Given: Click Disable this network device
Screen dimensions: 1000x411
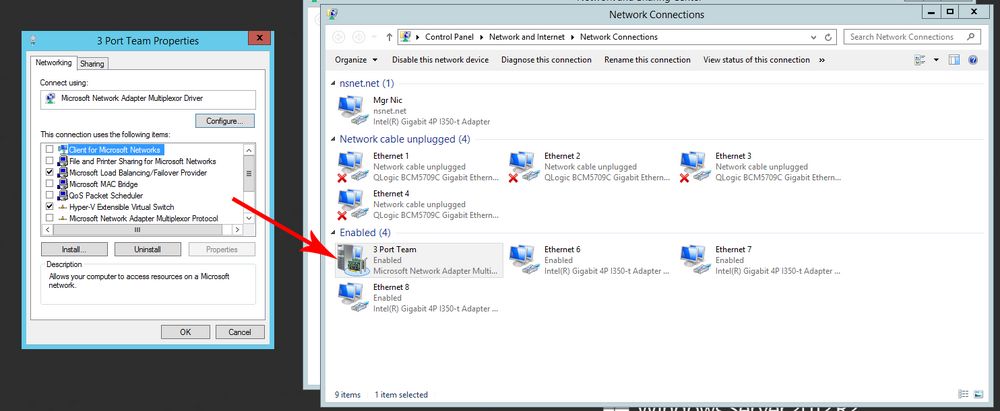Looking at the screenshot, I should 440,60.
